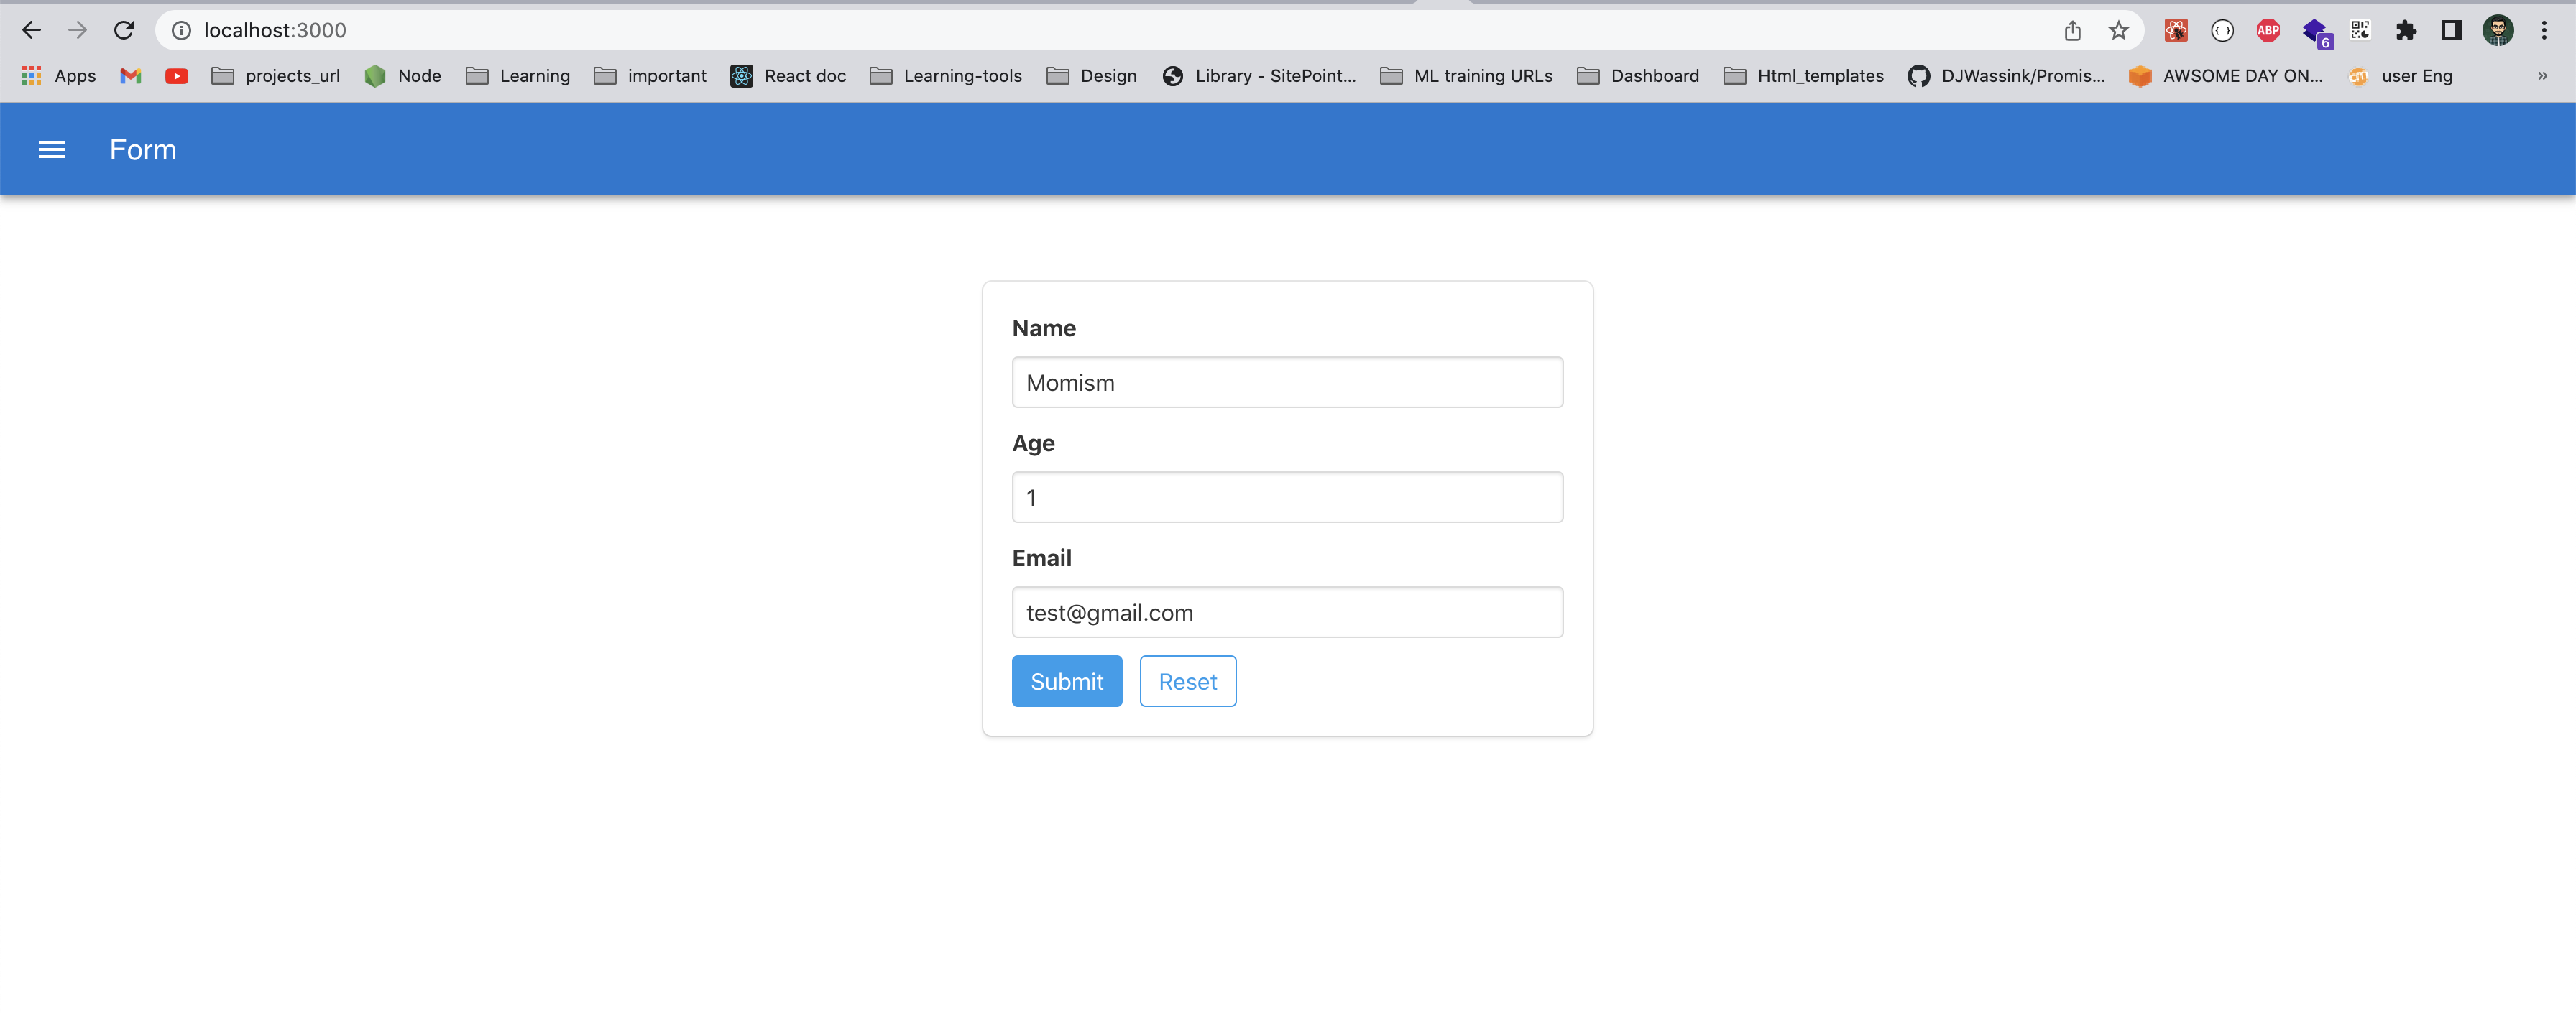Open the Extensions puzzle piece menu

pos(2406,31)
